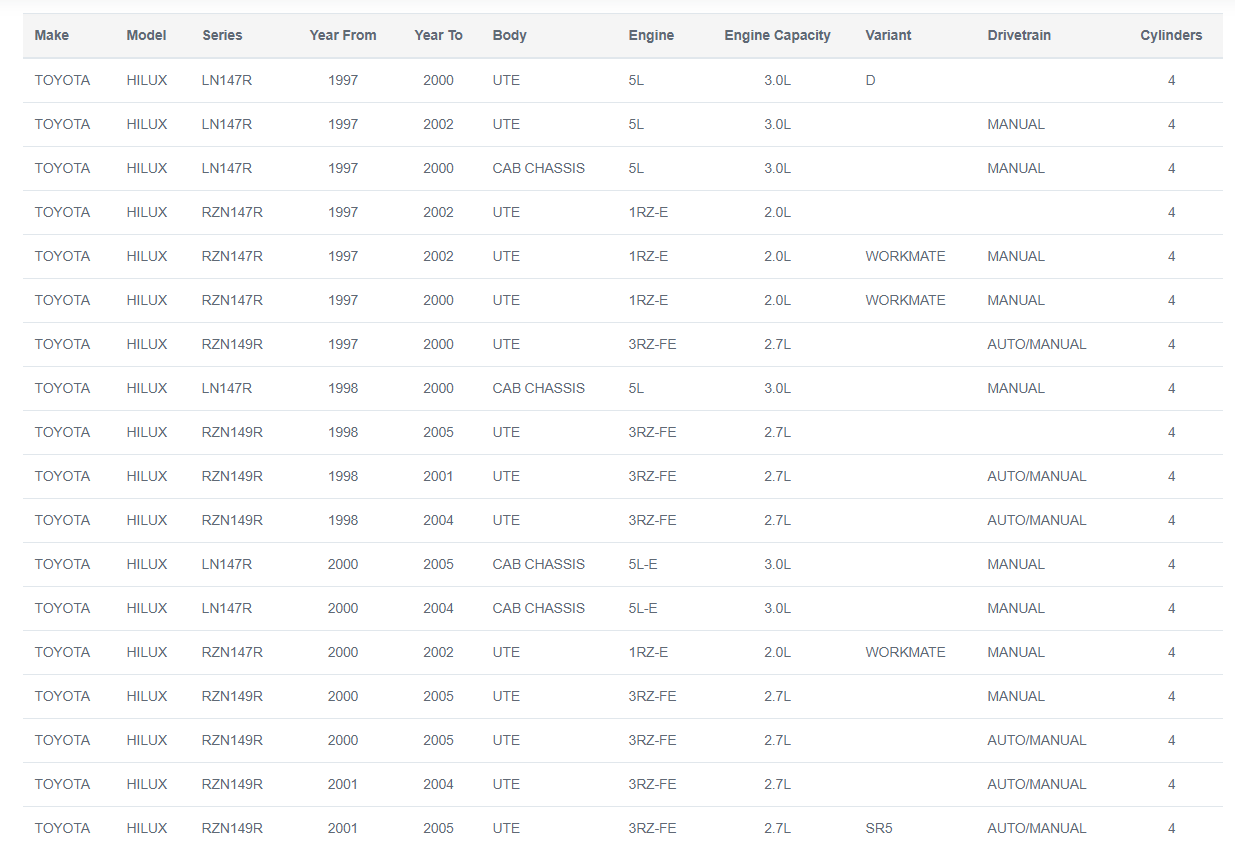Select the SR5 variant cell
Viewport: 1235px width, 855px height.
(878, 828)
